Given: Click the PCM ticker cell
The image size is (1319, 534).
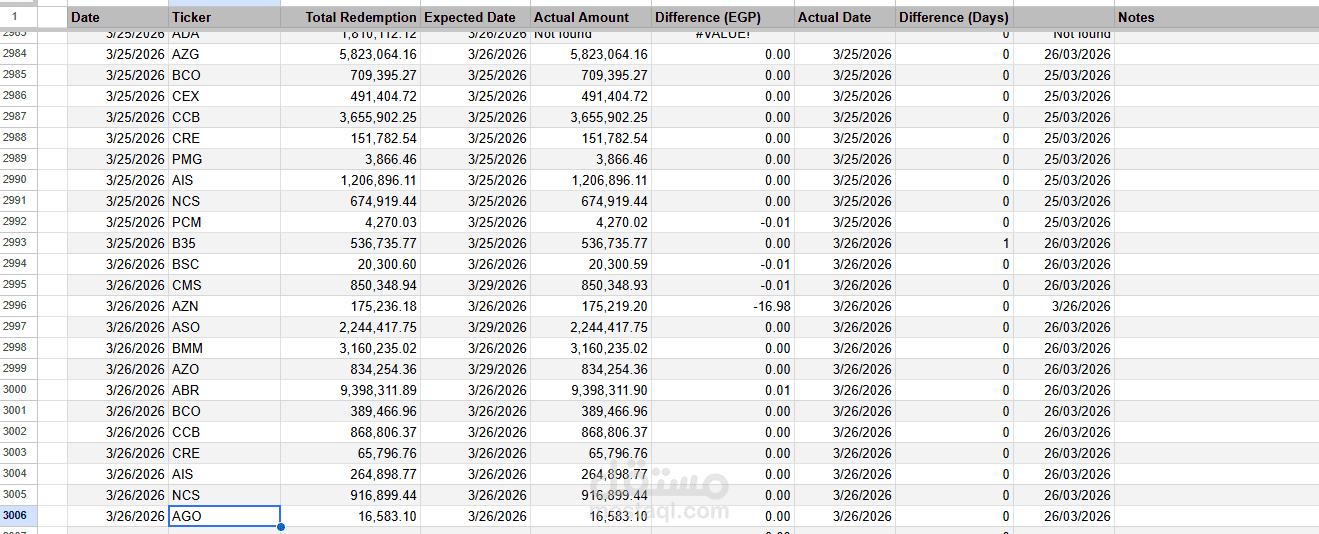Looking at the screenshot, I should point(224,222).
